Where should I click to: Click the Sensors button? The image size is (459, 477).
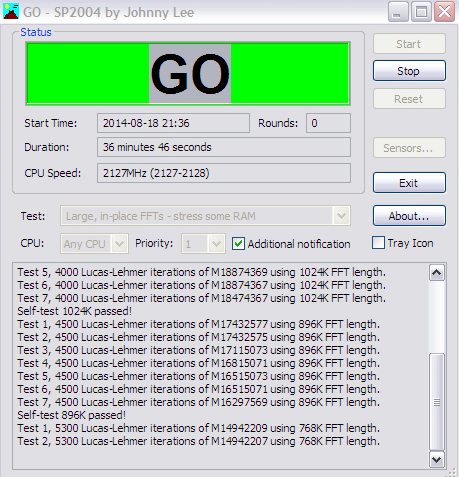coord(409,148)
